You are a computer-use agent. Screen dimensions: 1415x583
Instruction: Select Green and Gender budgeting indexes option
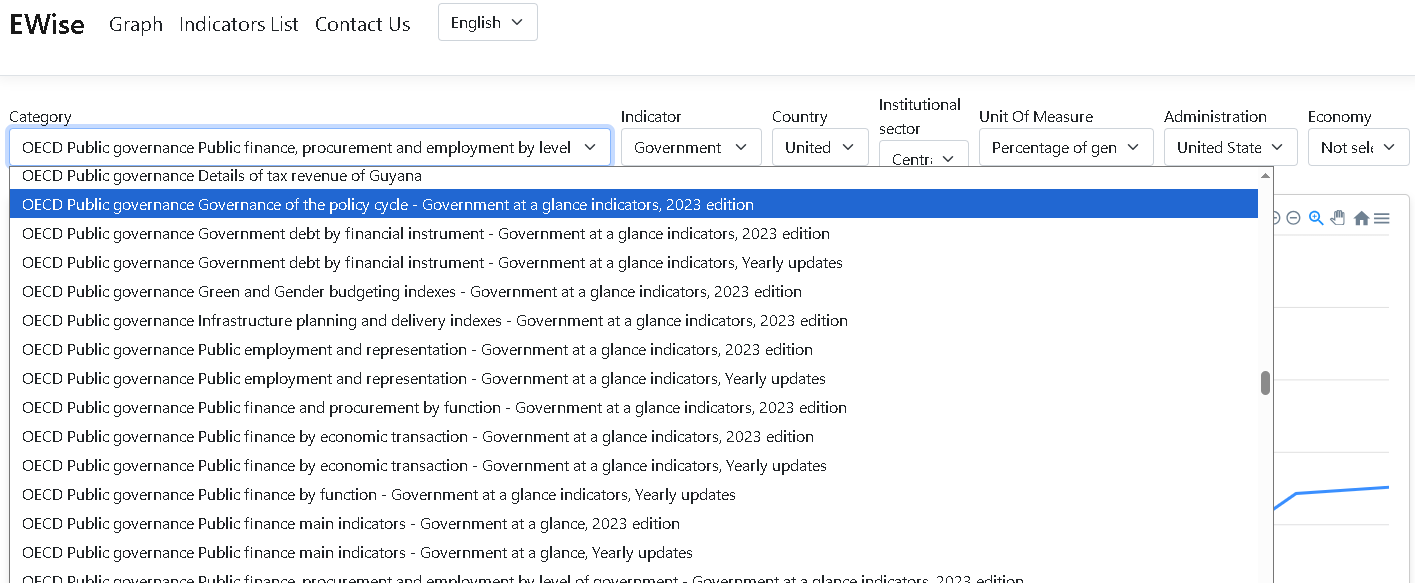(634, 291)
